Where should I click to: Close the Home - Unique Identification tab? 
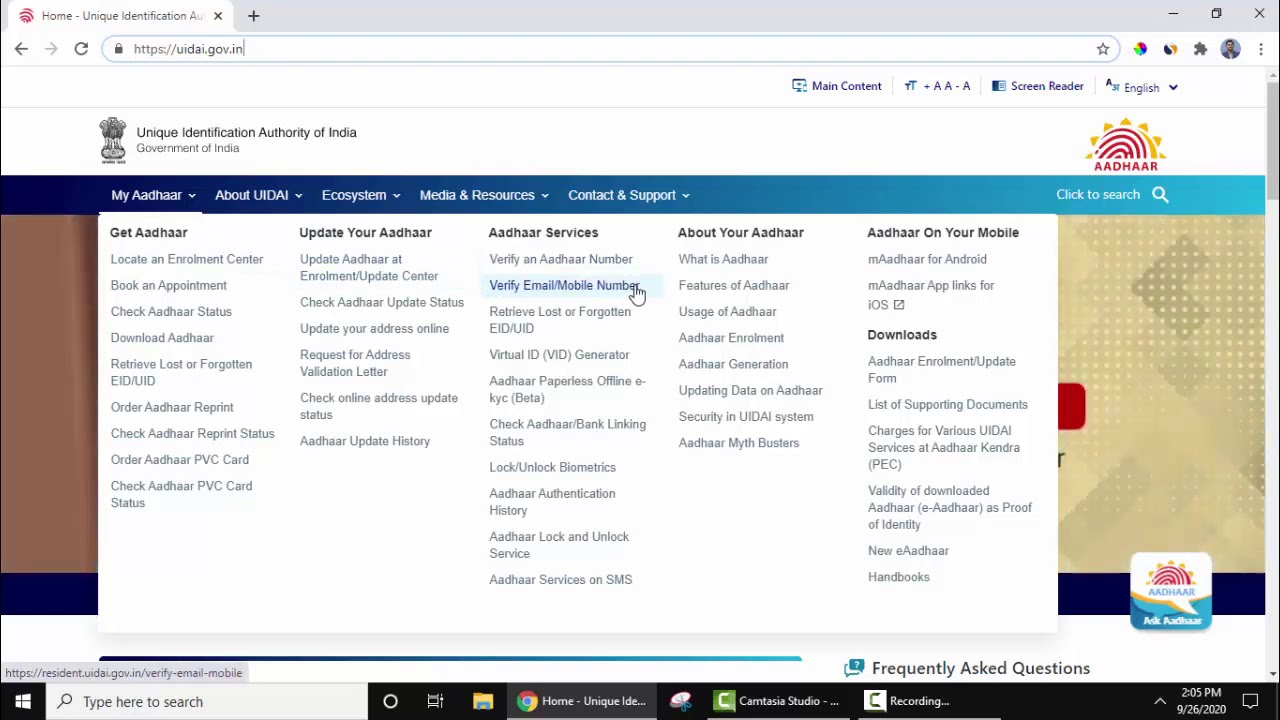click(217, 15)
